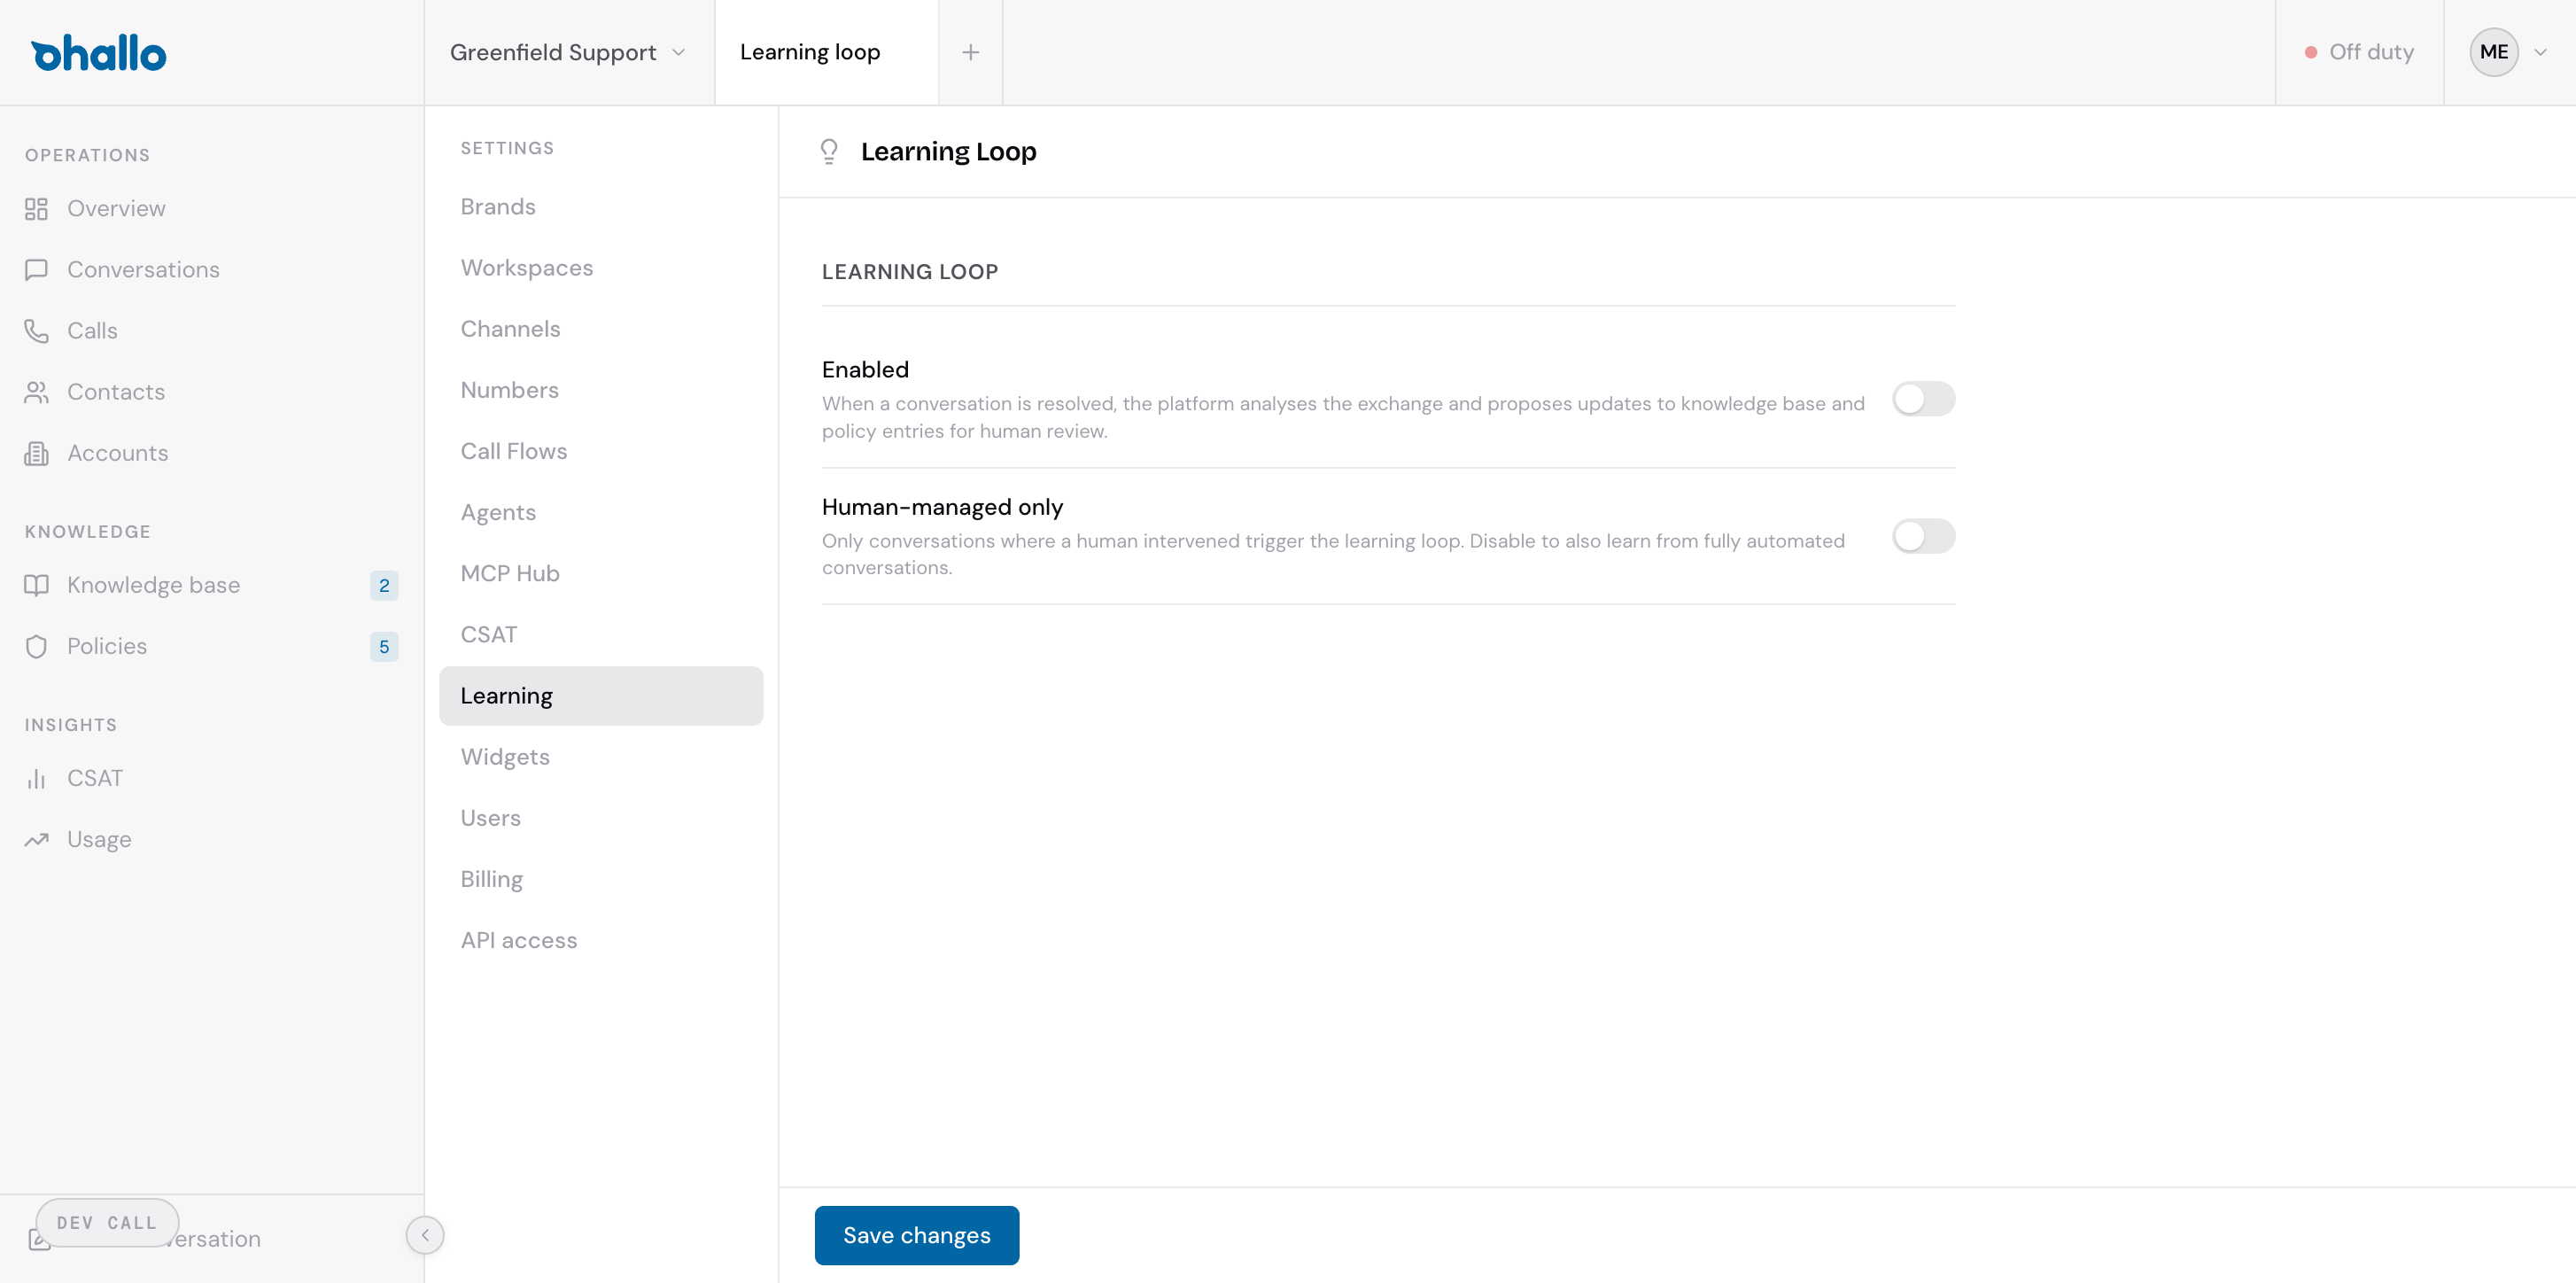Screen dimensions: 2576x1283
Task: Click the Learning Loop lightbulb icon
Action: coord(829,152)
